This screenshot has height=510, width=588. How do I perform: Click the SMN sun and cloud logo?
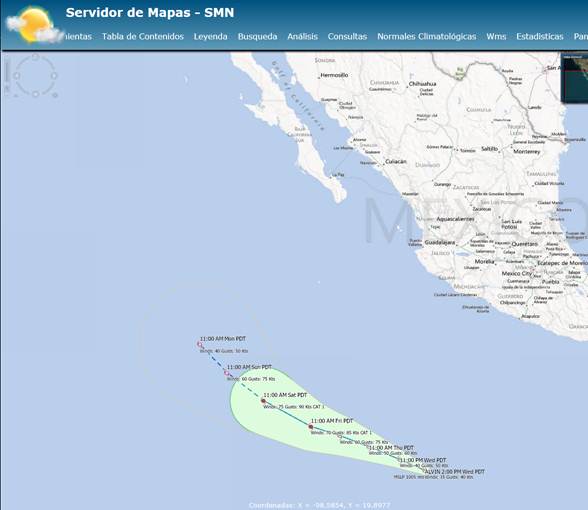pyautogui.click(x=34, y=25)
